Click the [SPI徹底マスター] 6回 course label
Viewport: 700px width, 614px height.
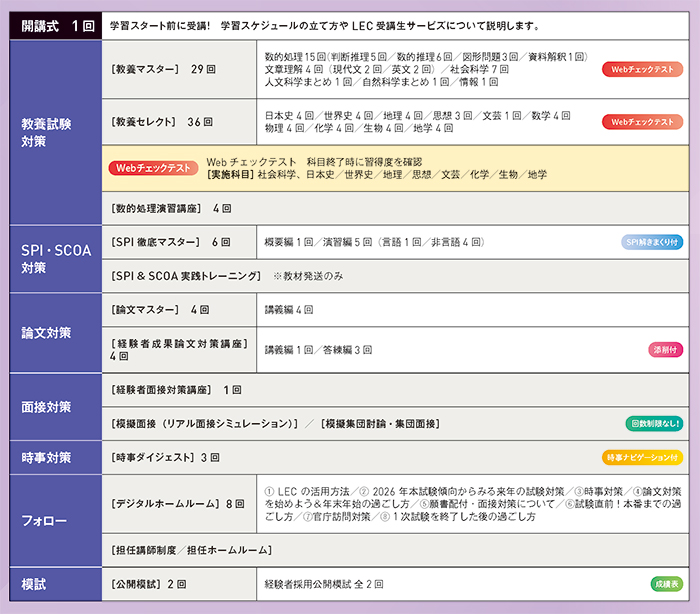tap(170, 242)
